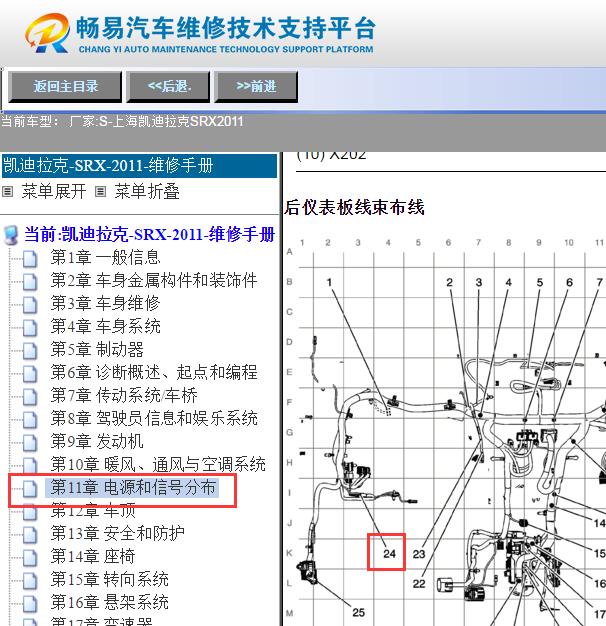This screenshot has height=626, width=606.
Task: Click the 菜单展开 list icon
Action: point(7,192)
